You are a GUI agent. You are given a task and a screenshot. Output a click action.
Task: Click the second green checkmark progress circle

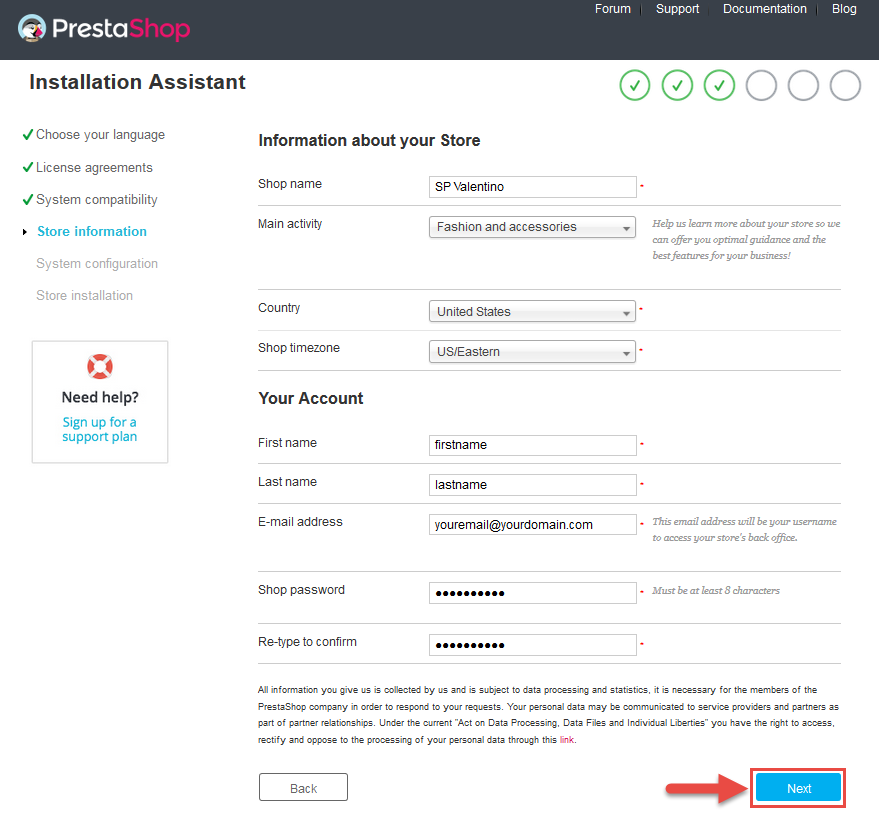[677, 86]
